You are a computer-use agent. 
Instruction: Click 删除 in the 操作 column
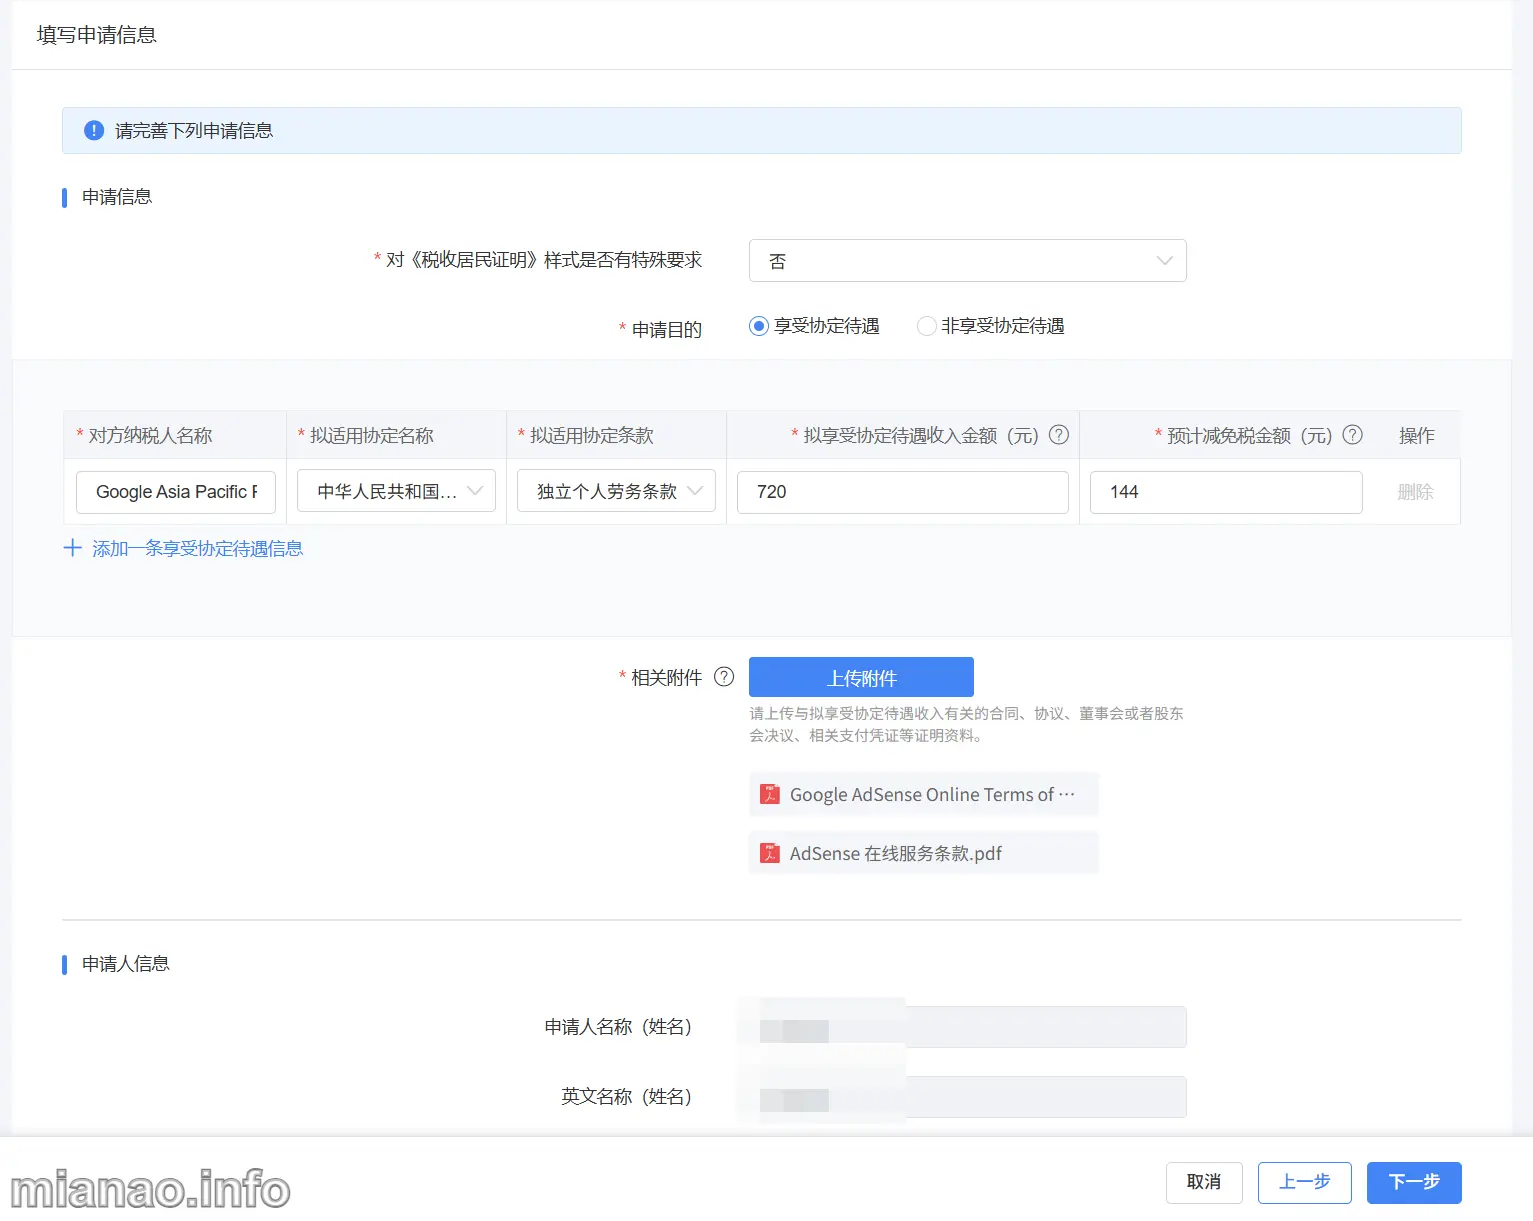pyautogui.click(x=1415, y=491)
